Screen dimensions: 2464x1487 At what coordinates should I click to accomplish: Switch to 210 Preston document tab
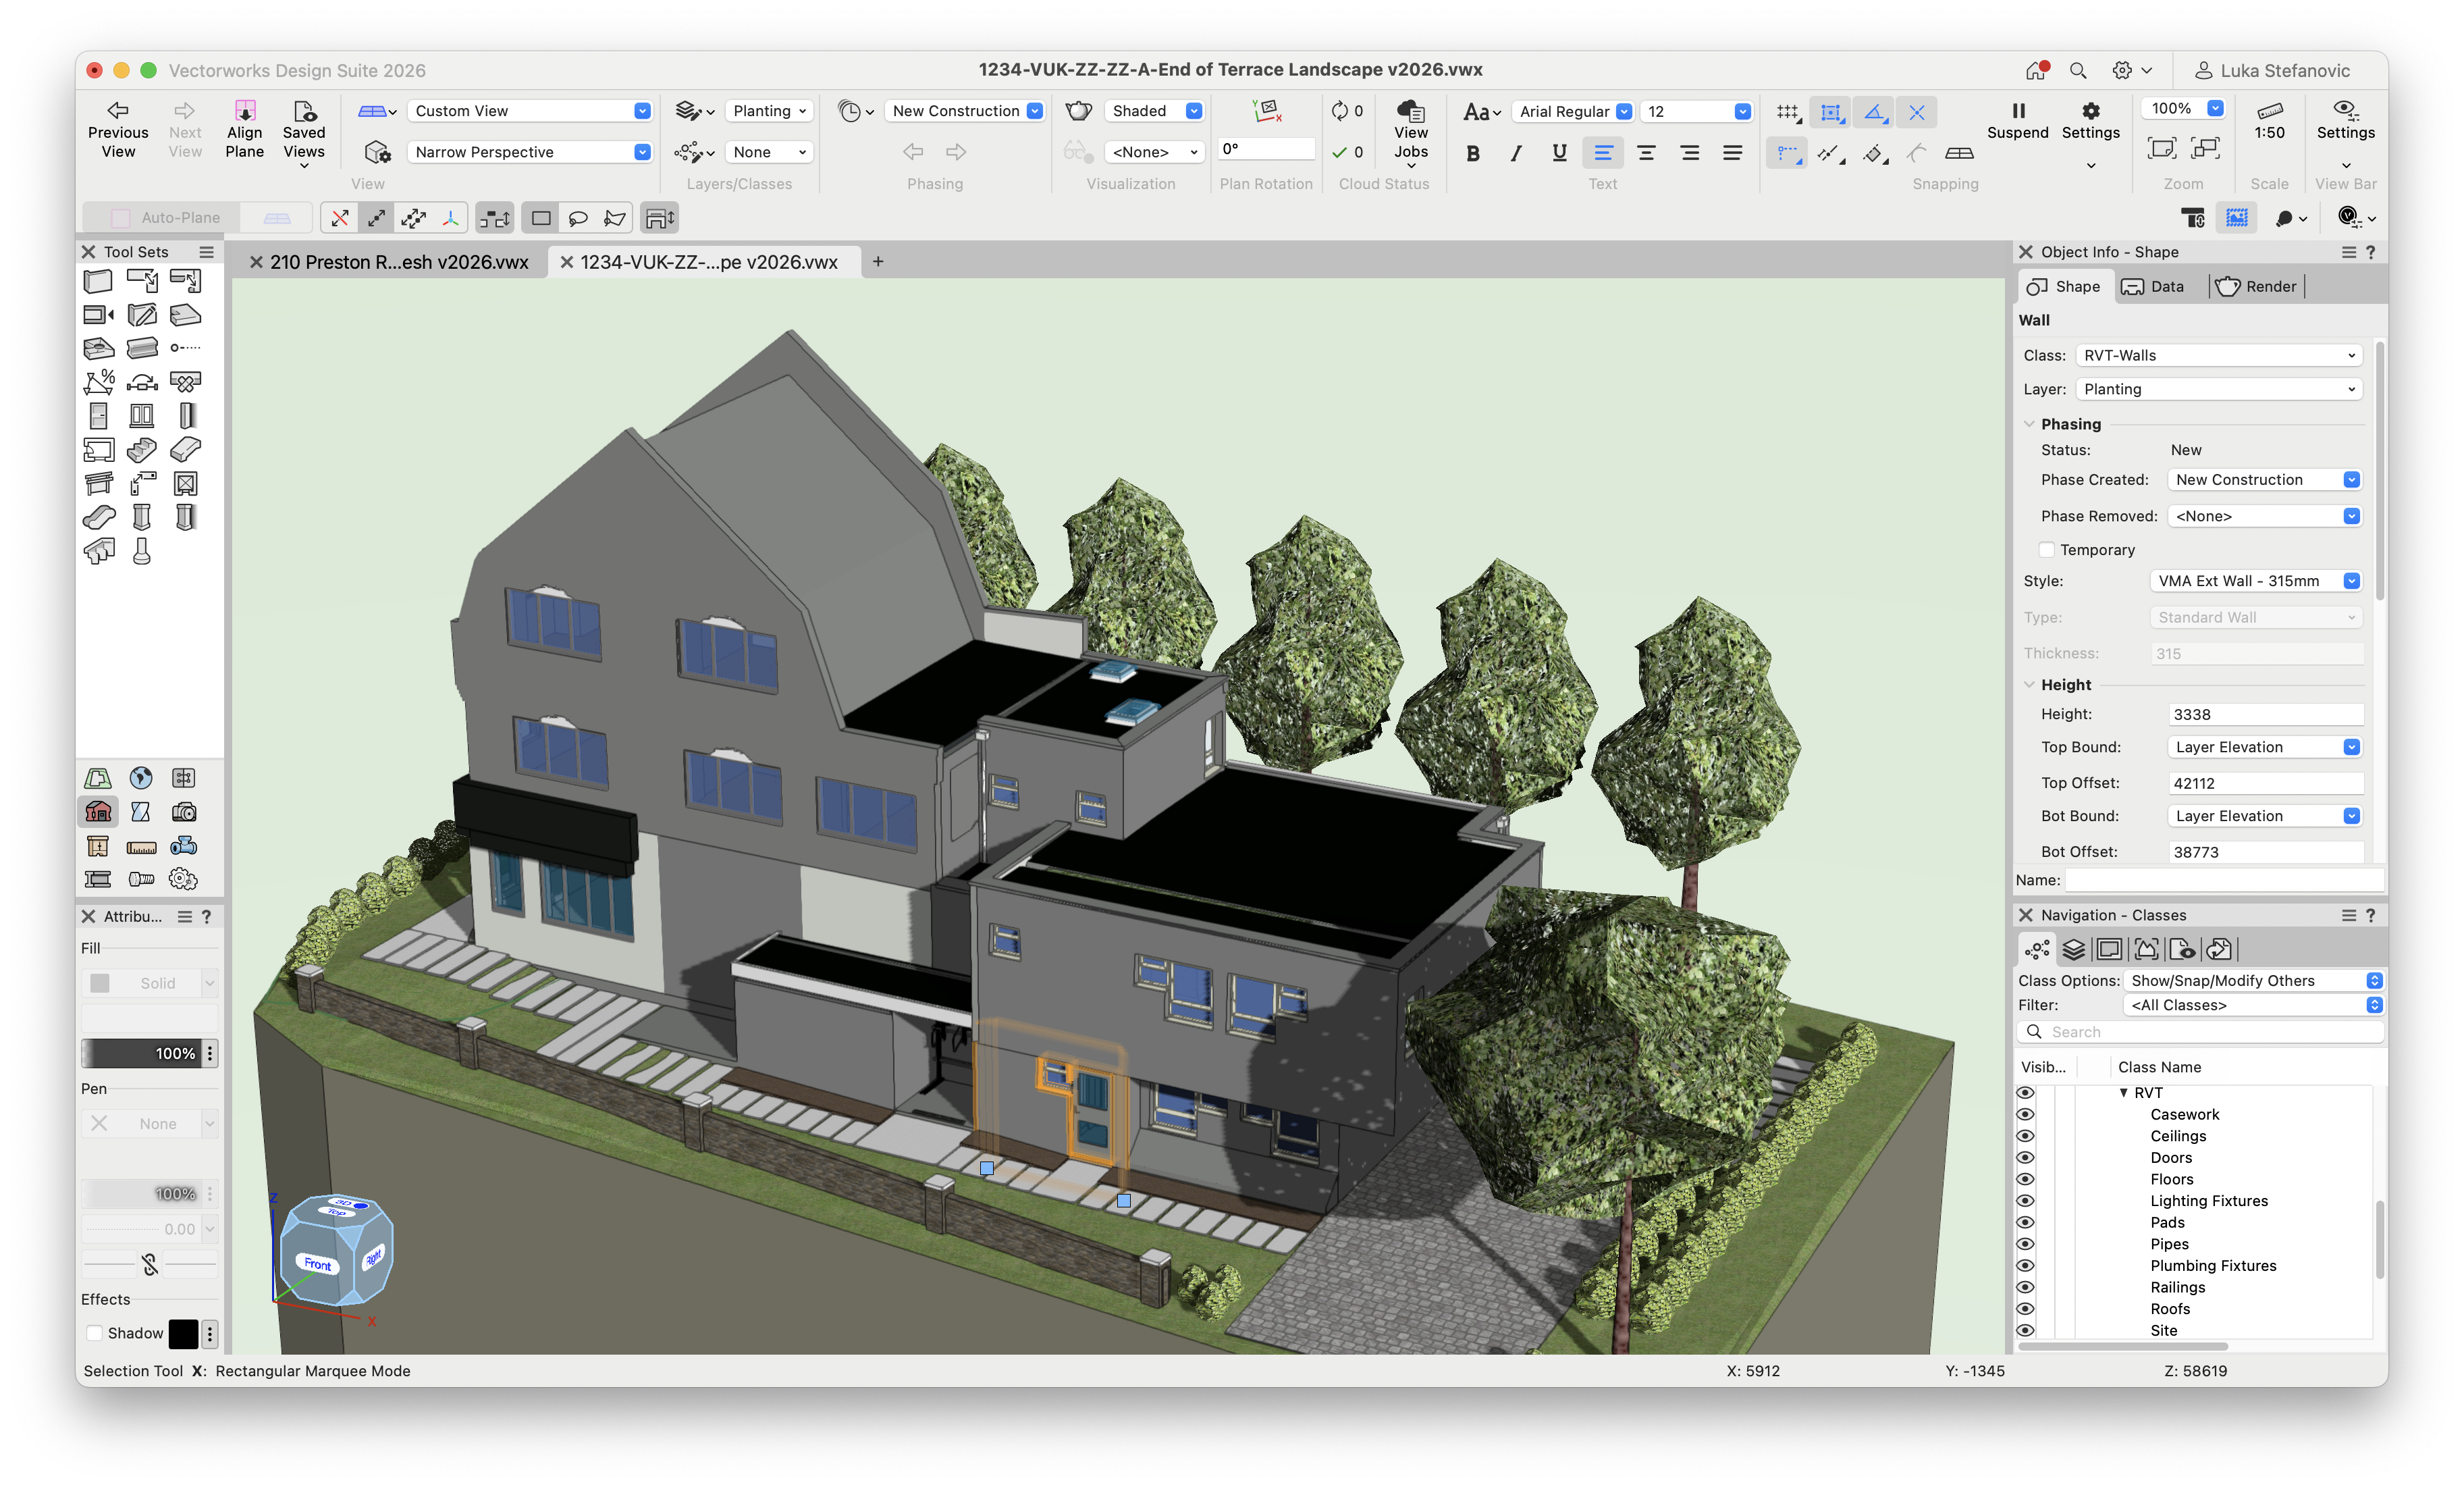pos(398,262)
